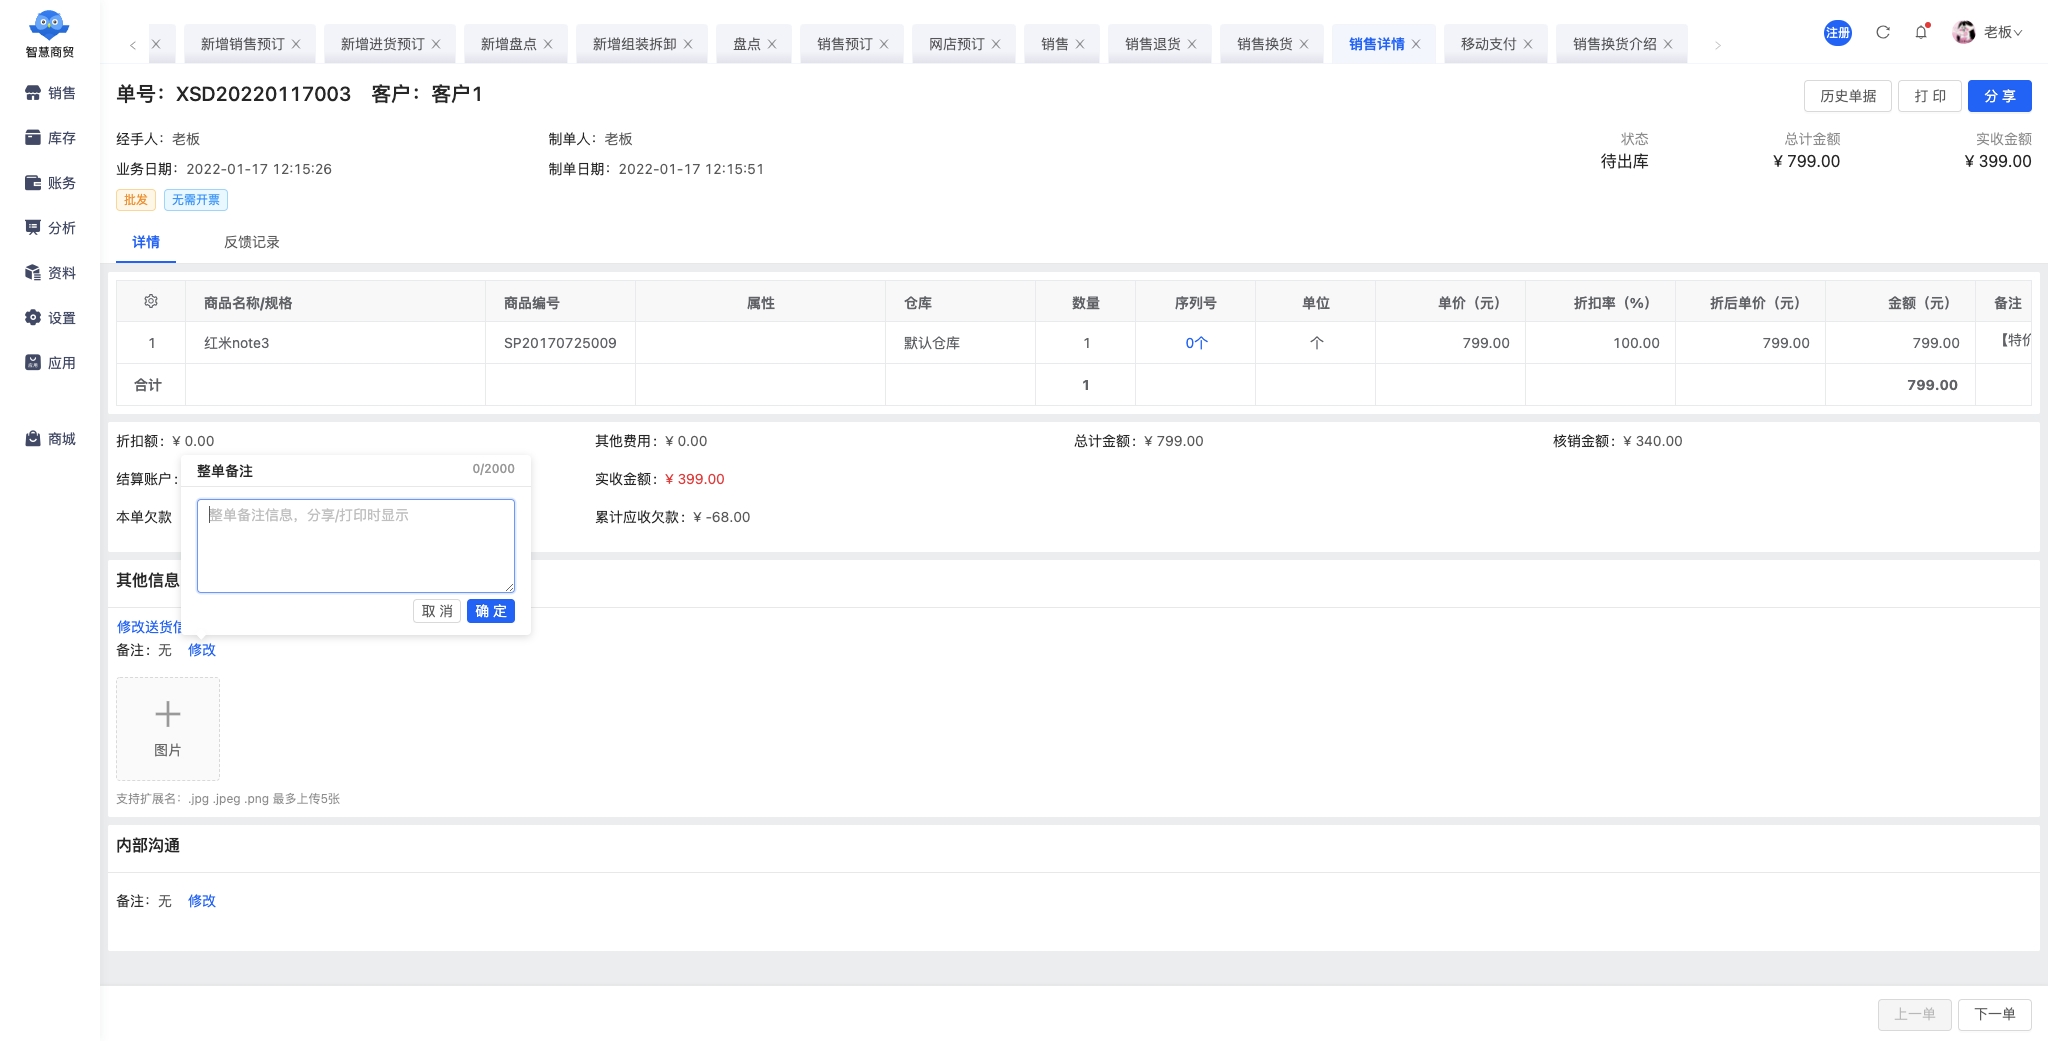Click the blue 分享 button
Viewport: 2048px width, 1041px height.
(2000, 96)
